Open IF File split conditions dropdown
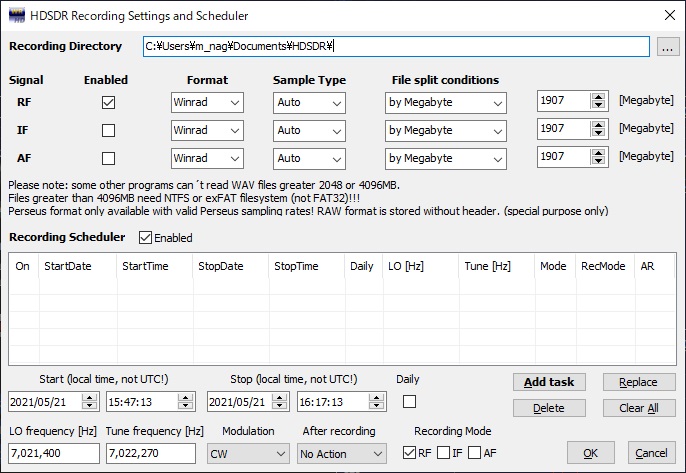686x473 pixels. coord(445,131)
